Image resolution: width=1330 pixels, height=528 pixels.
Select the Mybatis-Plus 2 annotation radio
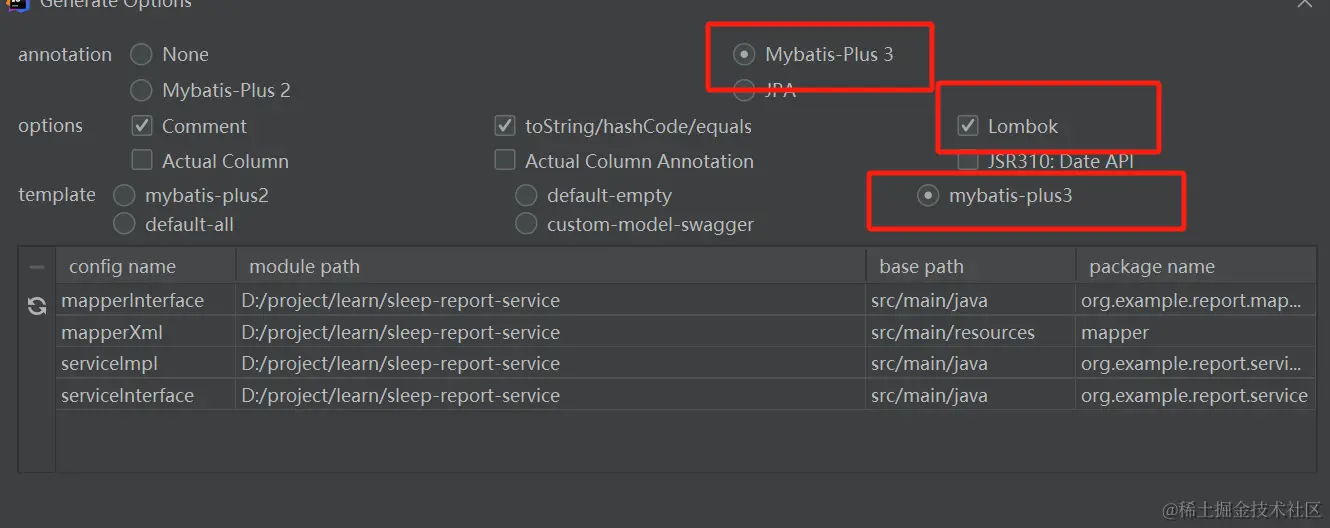(x=142, y=90)
